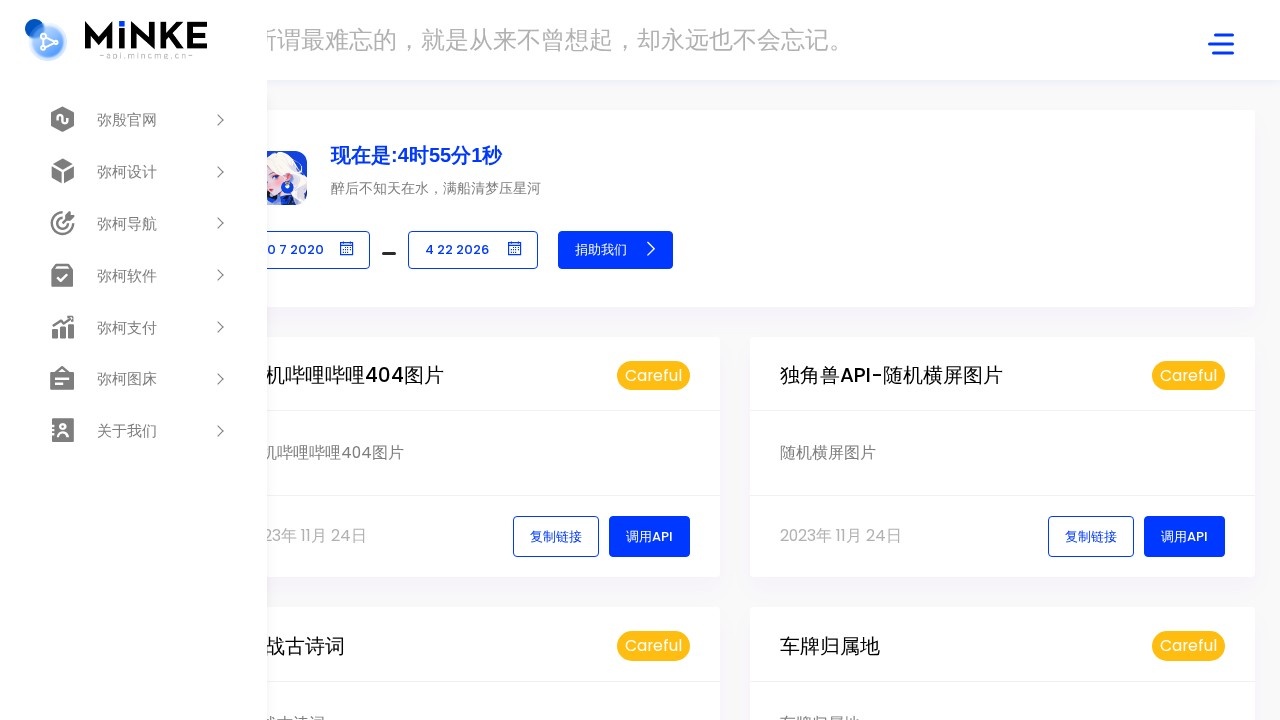This screenshot has width=1280, height=720.
Task: Toggle the hamburger menu icon
Action: tap(1220, 44)
